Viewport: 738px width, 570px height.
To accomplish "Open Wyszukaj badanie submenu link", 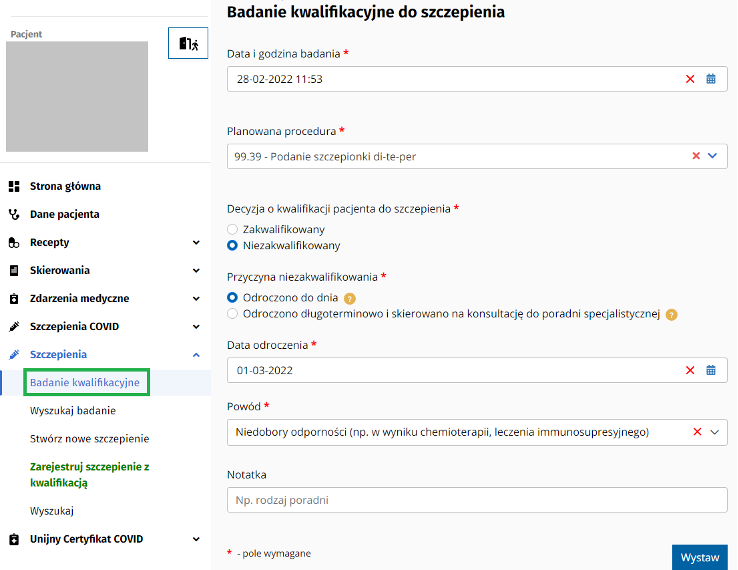I will (73, 411).
